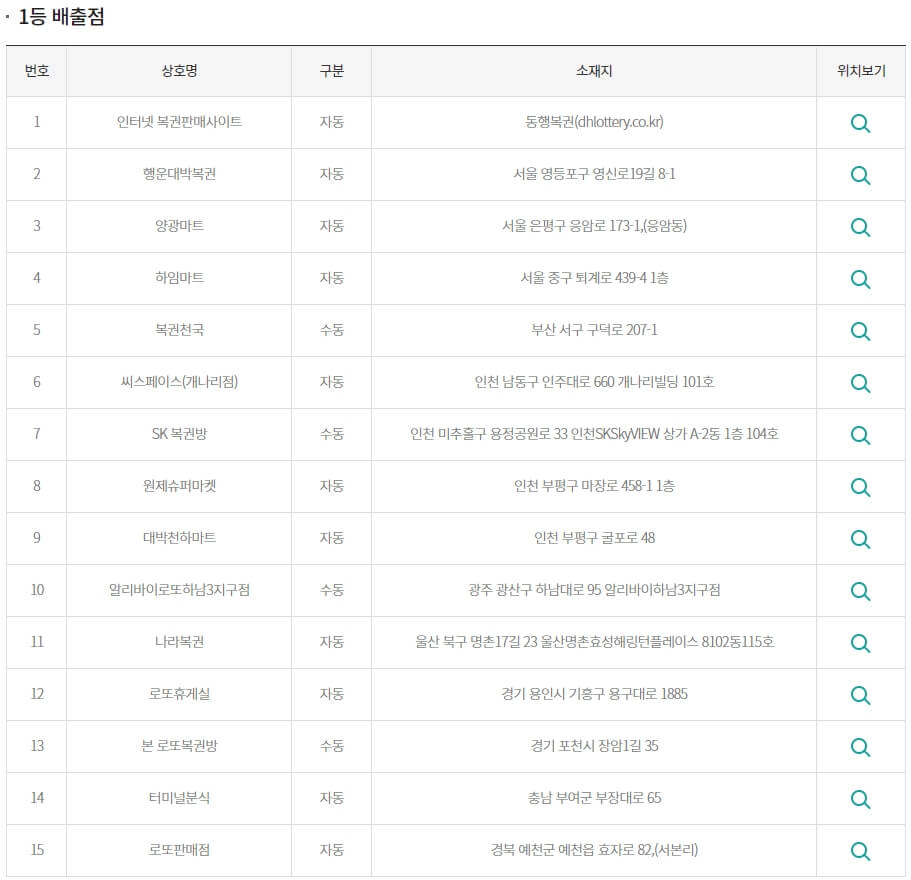Select store name 터미널분식

point(179,798)
